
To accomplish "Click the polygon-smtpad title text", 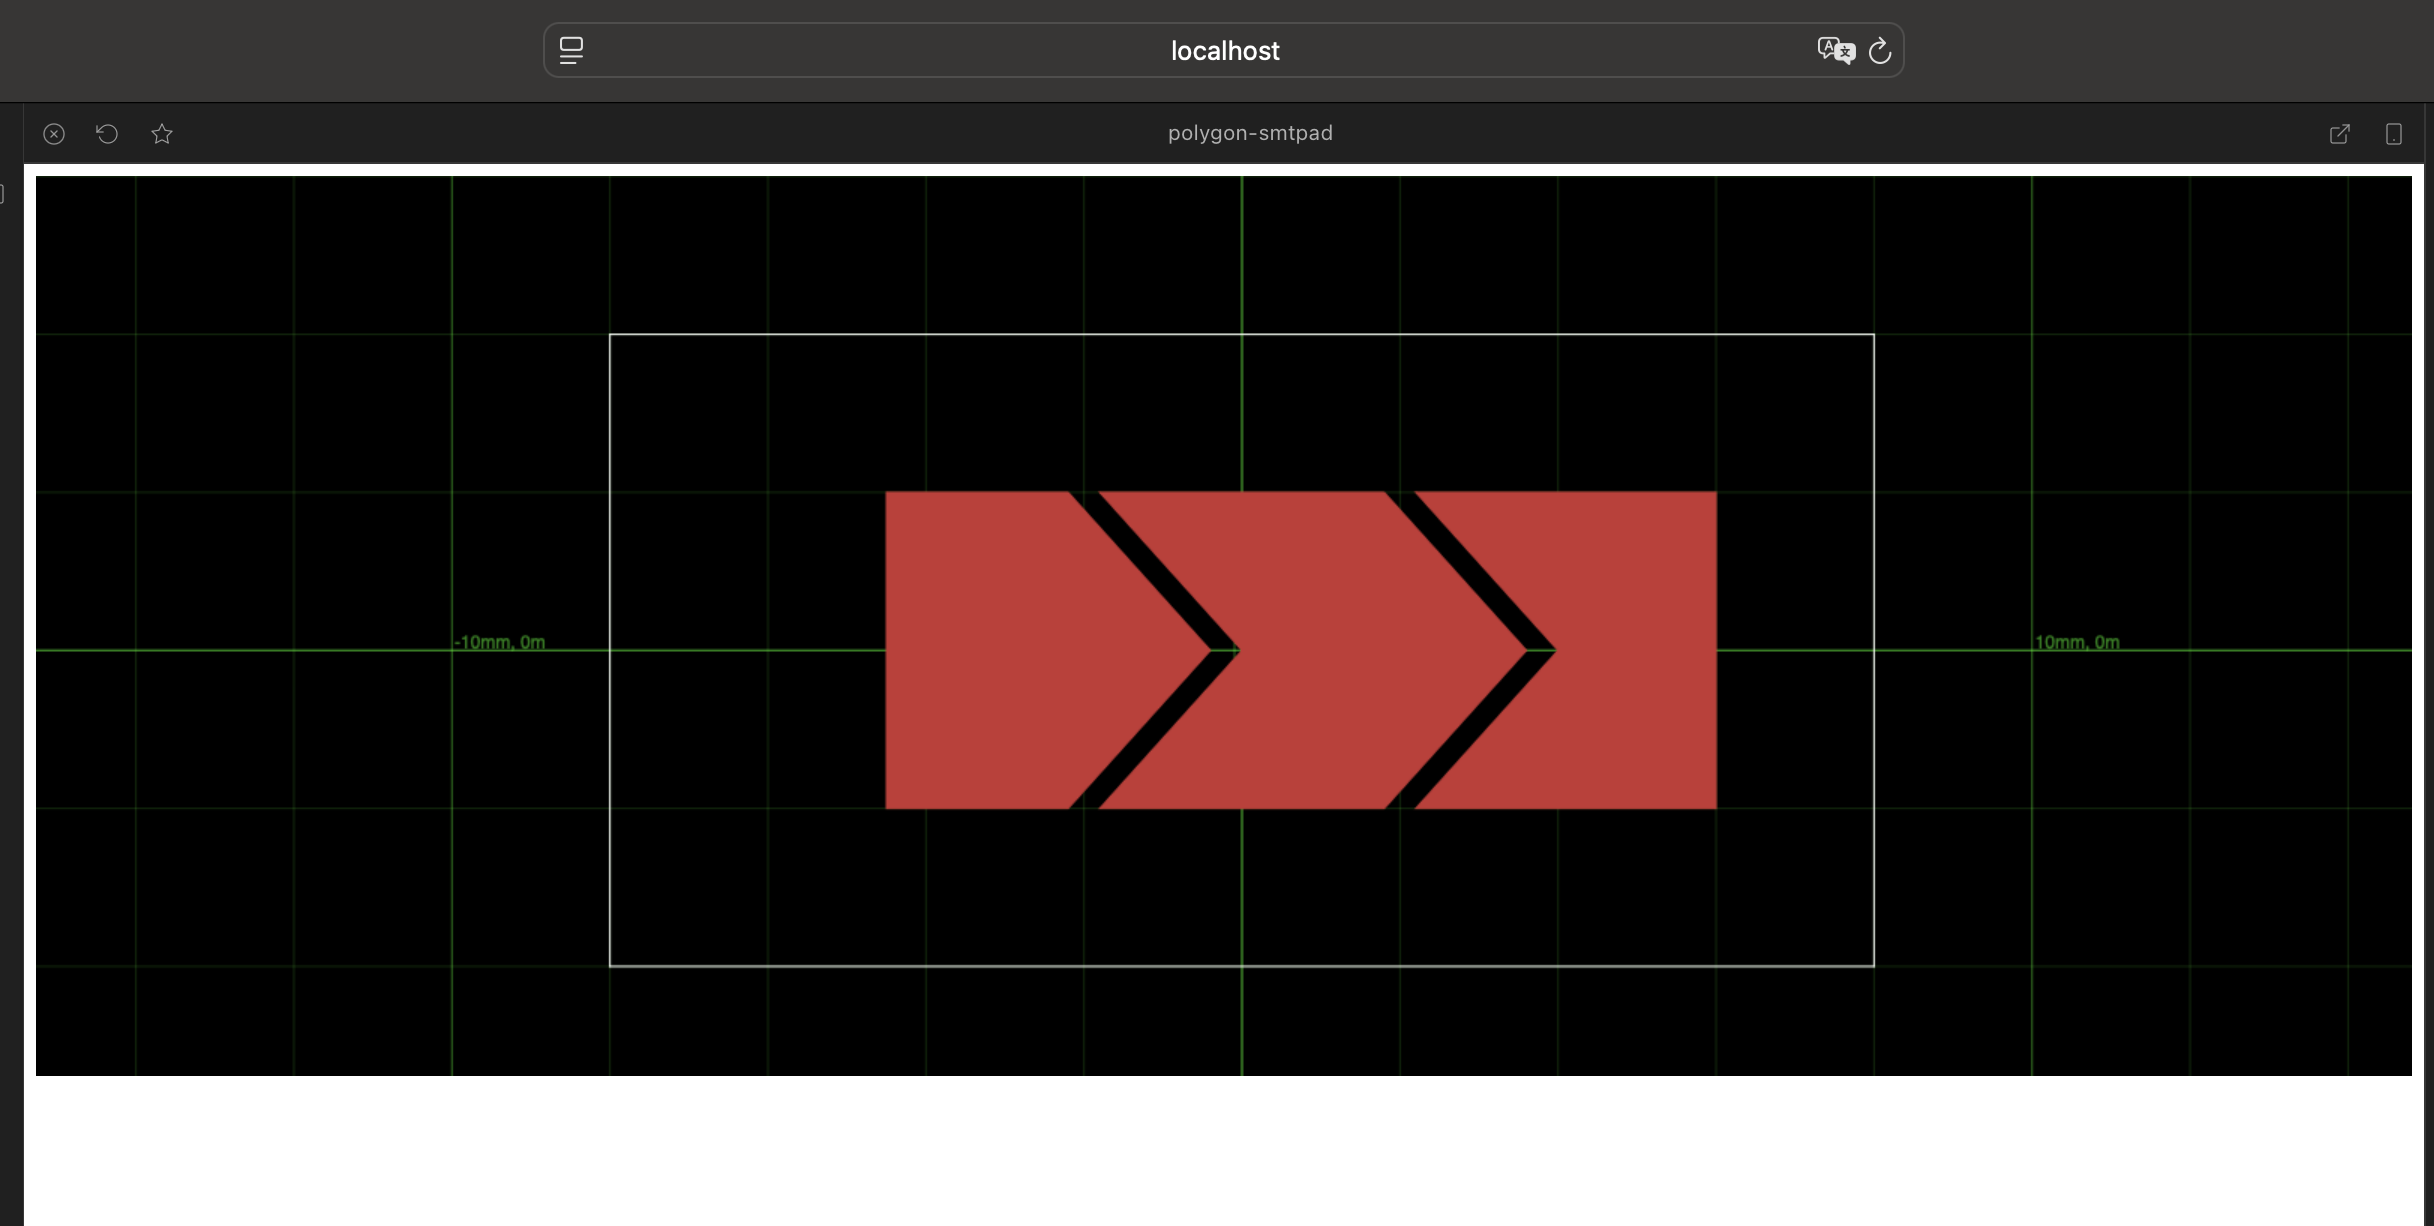I will pyautogui.click(x=1250, y=133).
